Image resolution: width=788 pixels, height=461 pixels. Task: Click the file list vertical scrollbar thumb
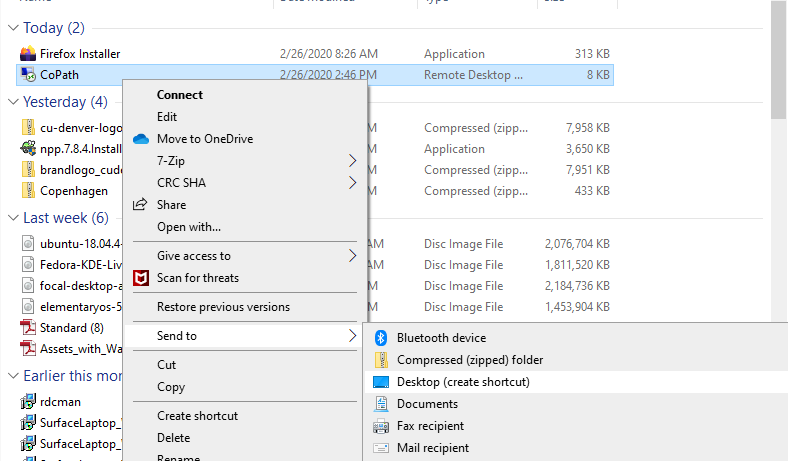click(x=778, y=59)
